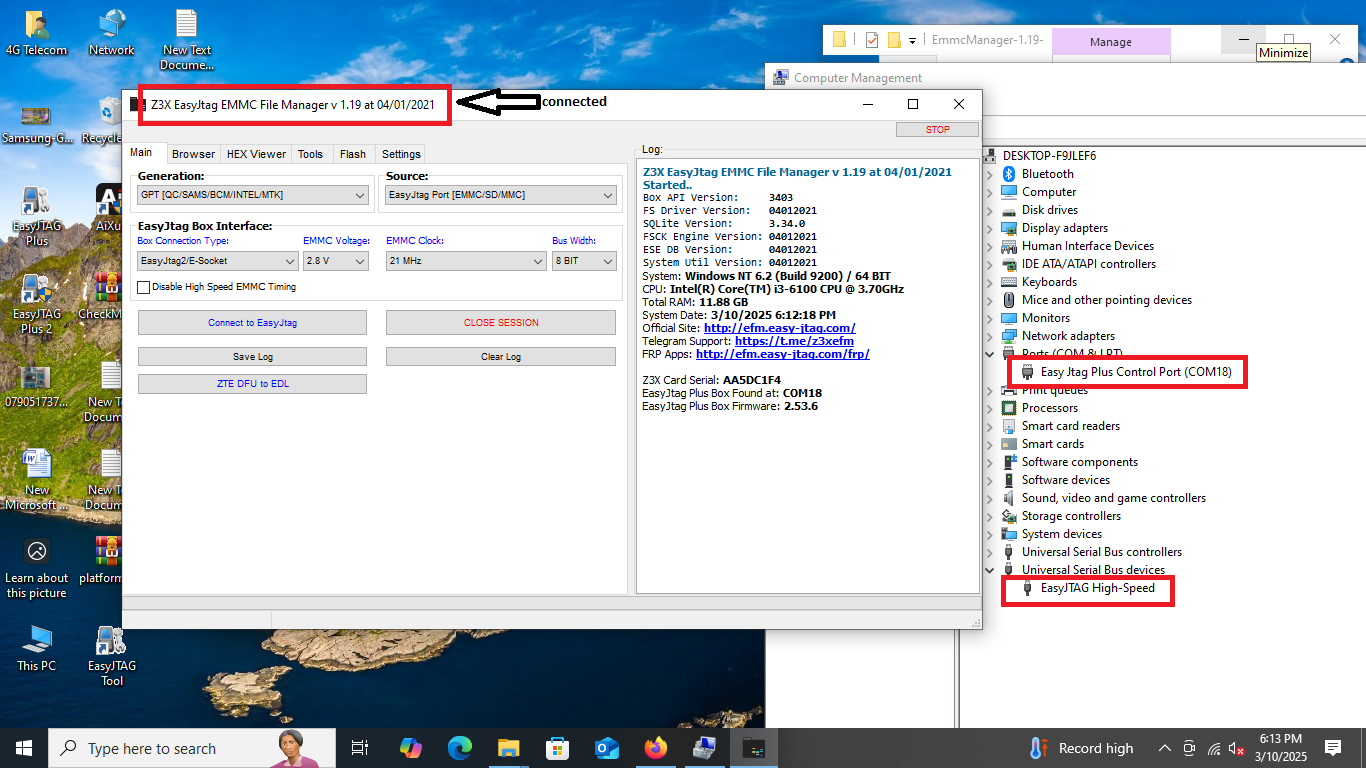Open Microsoft Edge from the taskbar
This screenshot has height=768, width=1366.
(x=460, y=748)
